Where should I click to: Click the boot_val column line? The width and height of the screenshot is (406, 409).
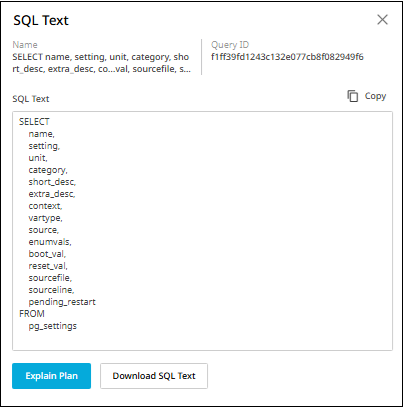pyautogui.click(x=47, y=254)
